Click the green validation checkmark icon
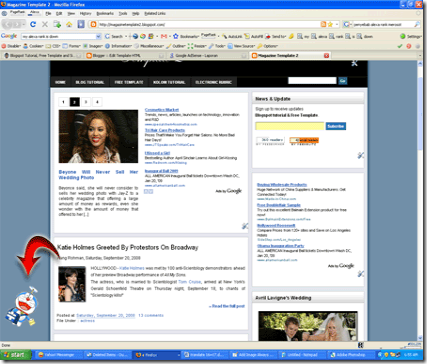The image size is (427, 364). (x=400, y=46)
